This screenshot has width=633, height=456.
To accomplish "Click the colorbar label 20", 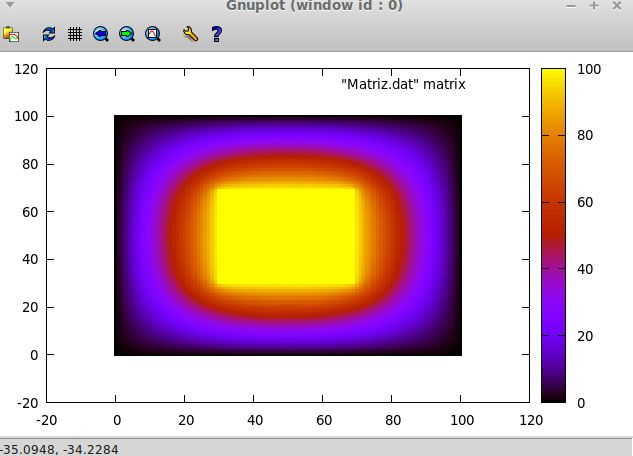I will coord(585,336).
